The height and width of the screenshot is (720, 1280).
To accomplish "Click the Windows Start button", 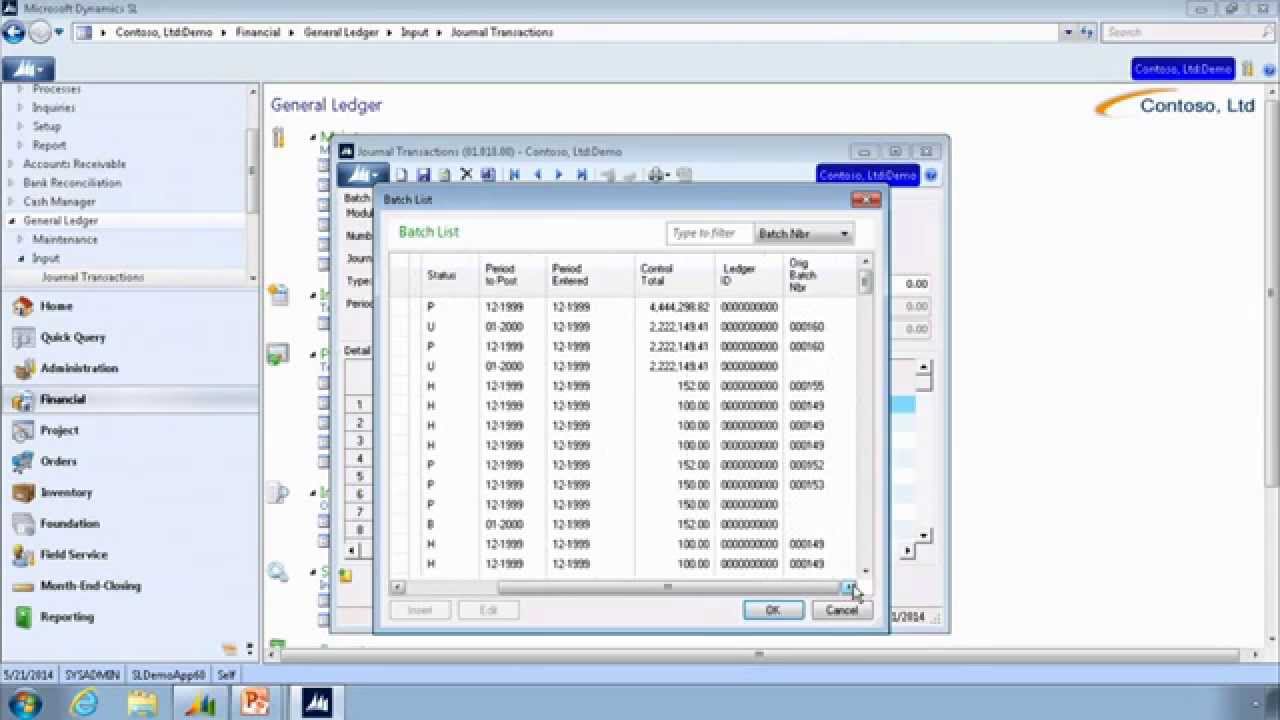I will [24, 702].
